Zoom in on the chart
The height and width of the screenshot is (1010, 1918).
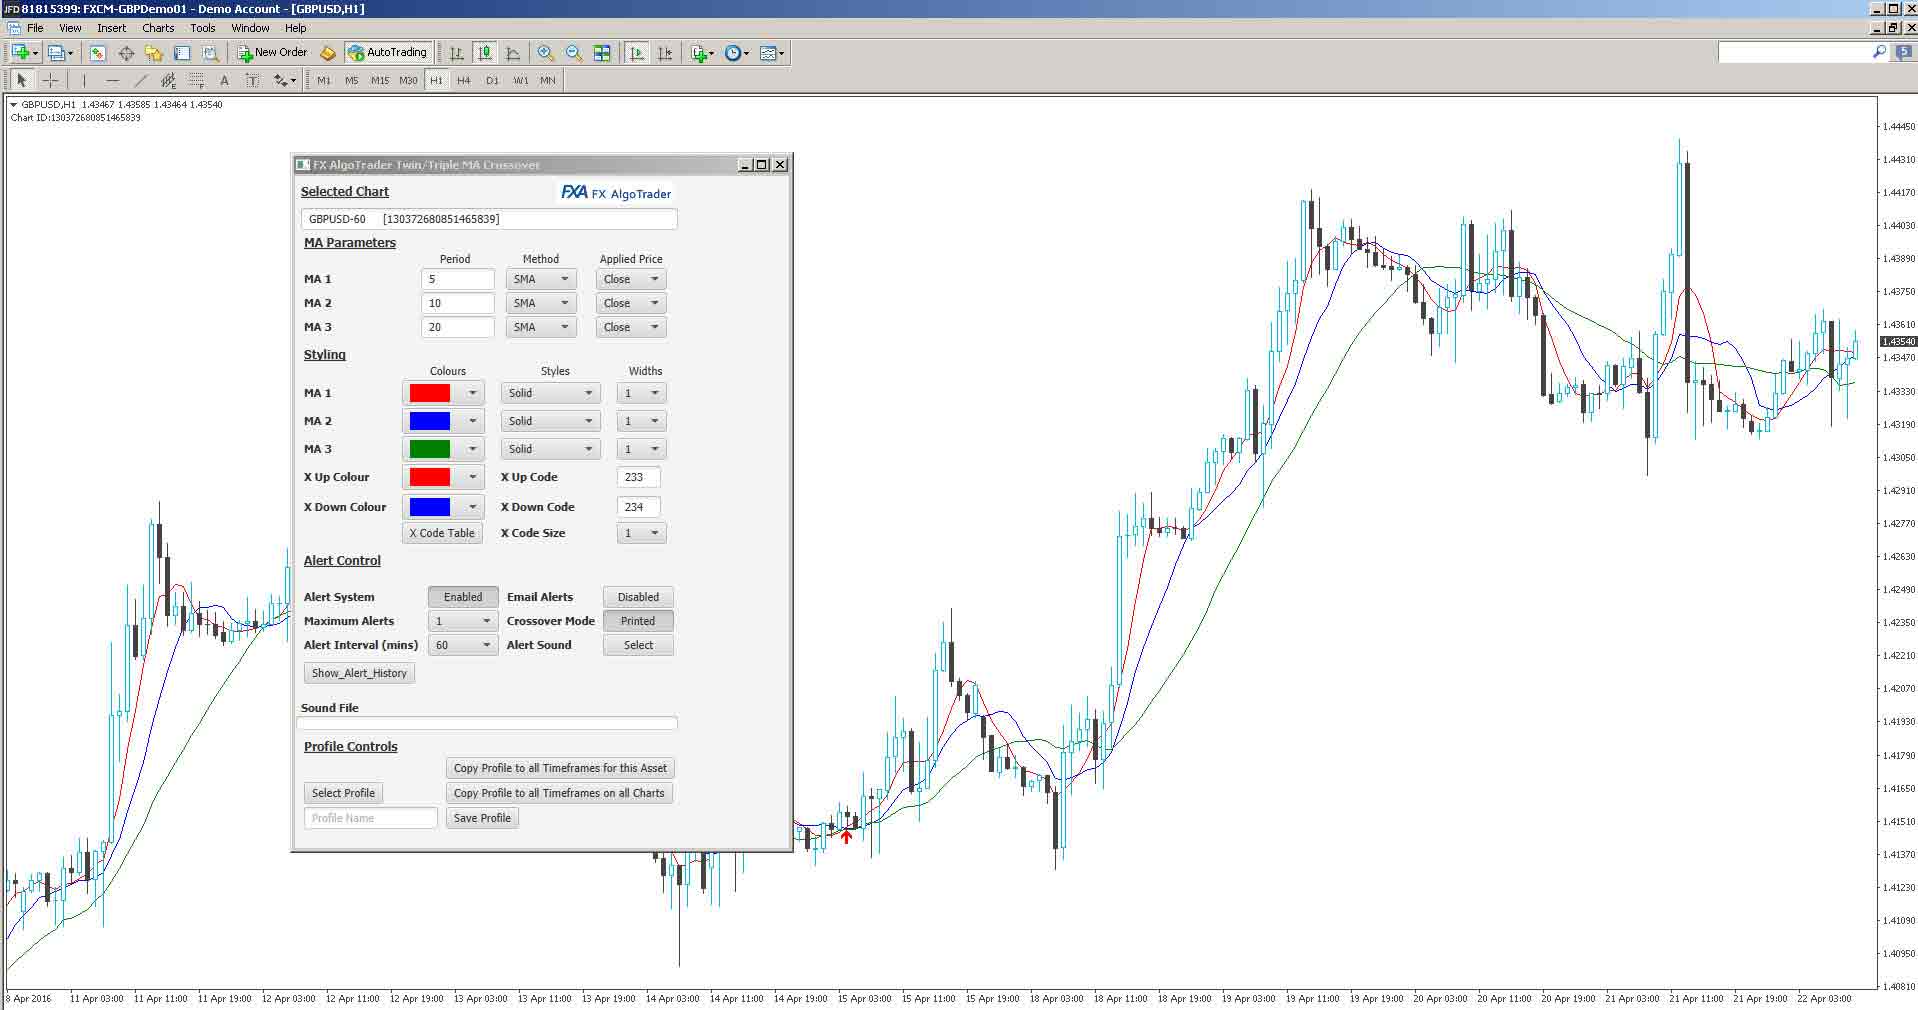pos(544,52)
